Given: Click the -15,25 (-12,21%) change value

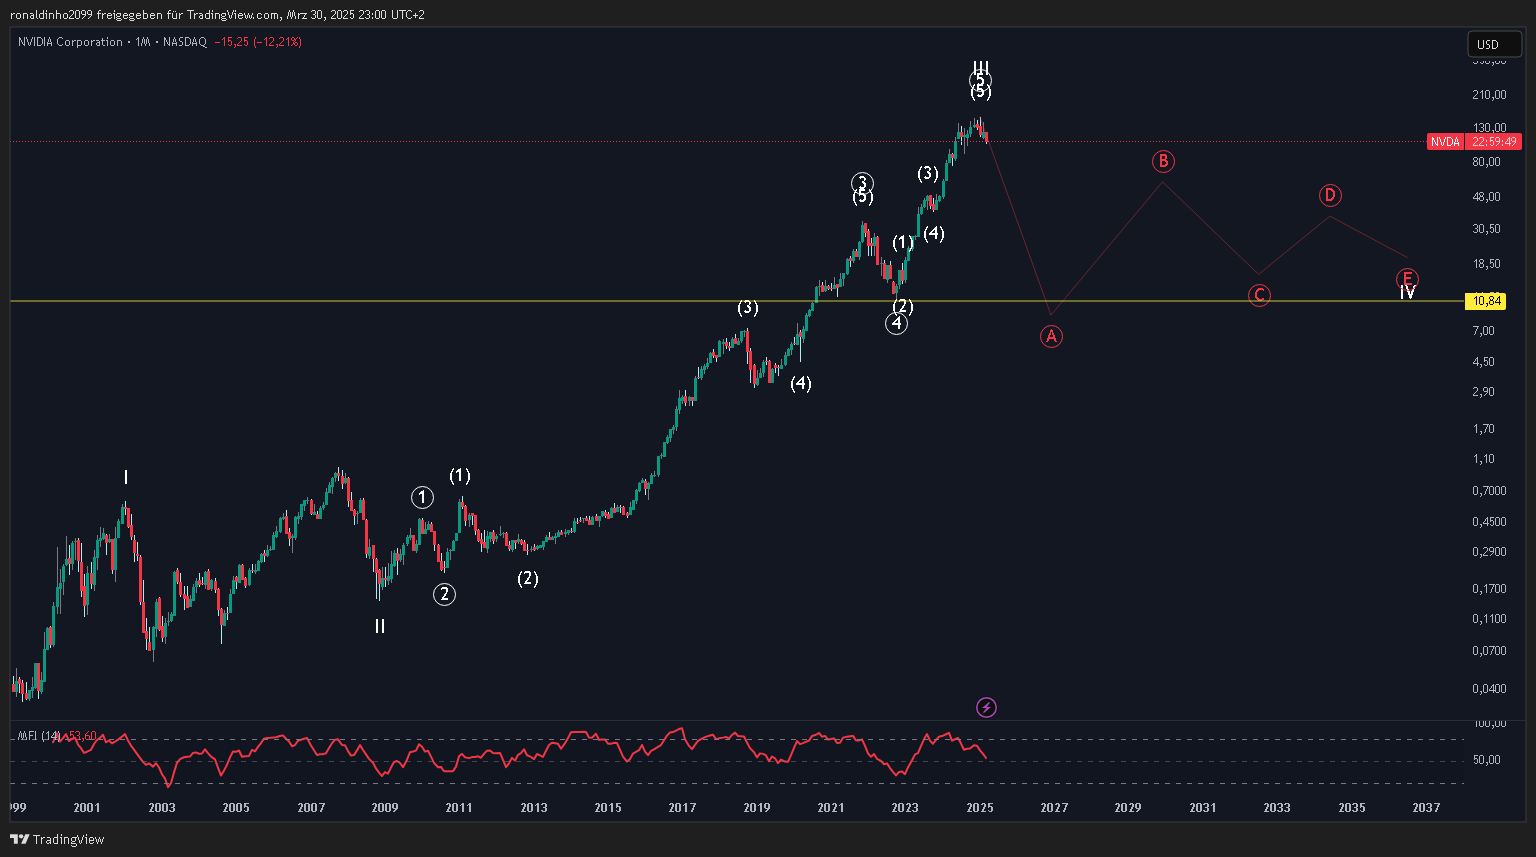Looking at the screenshot, I should pyautogui.click(x=258, y=42).
